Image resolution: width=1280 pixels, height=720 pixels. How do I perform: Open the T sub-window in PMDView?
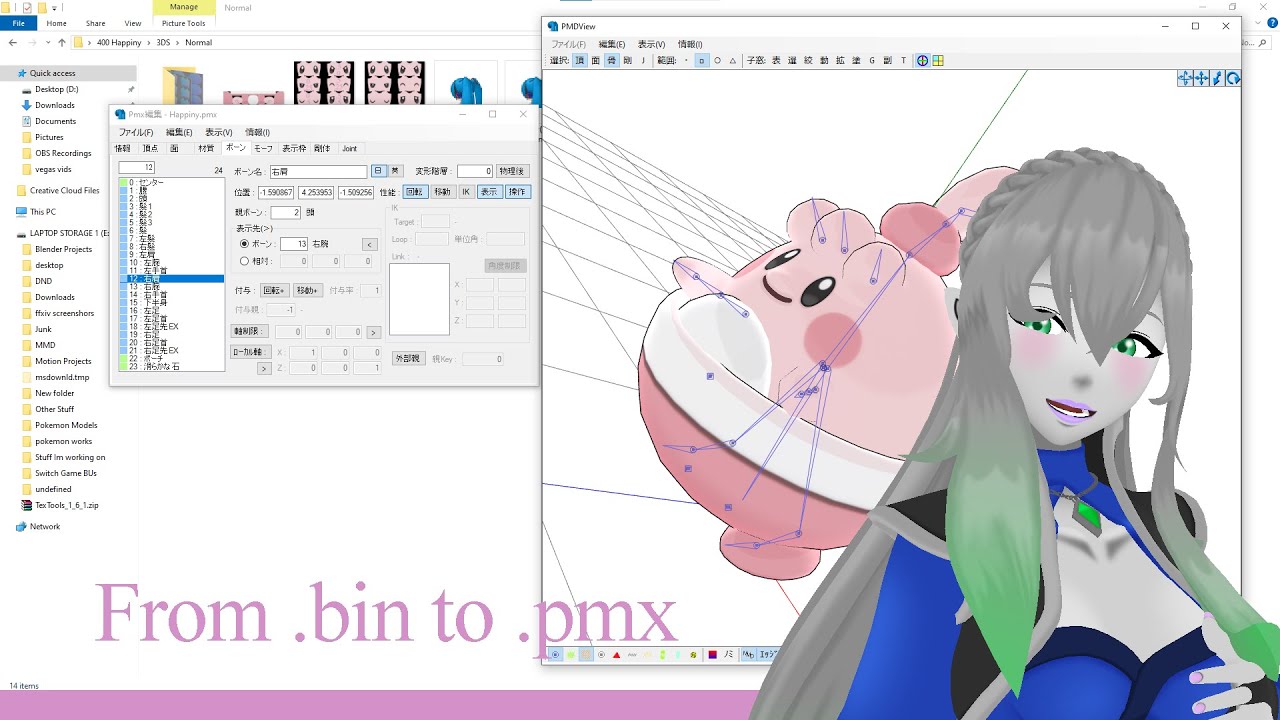point(903,60)
